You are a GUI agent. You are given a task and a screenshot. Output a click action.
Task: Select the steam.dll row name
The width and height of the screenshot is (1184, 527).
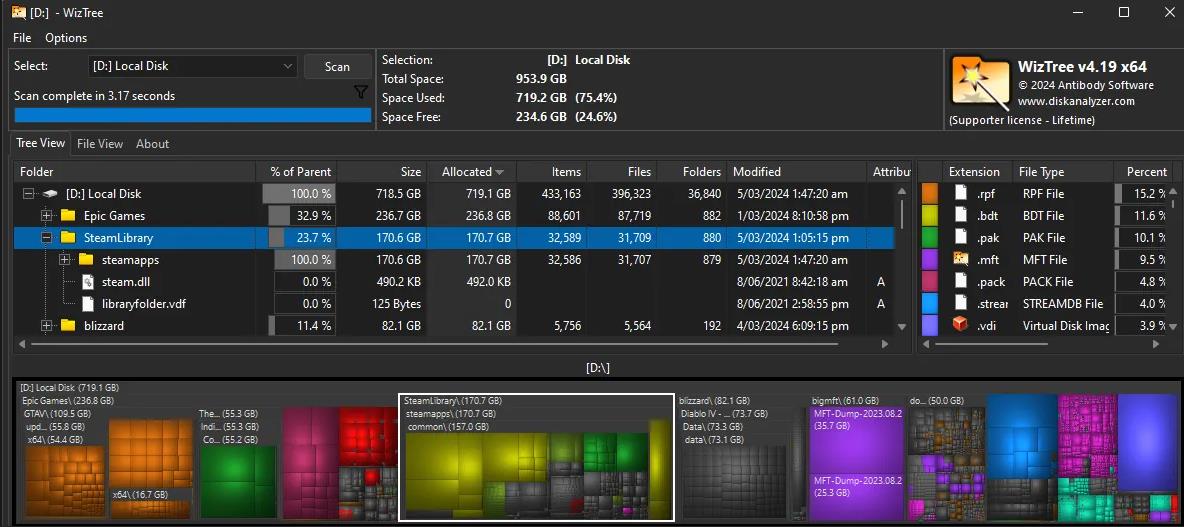click(125, 282)
